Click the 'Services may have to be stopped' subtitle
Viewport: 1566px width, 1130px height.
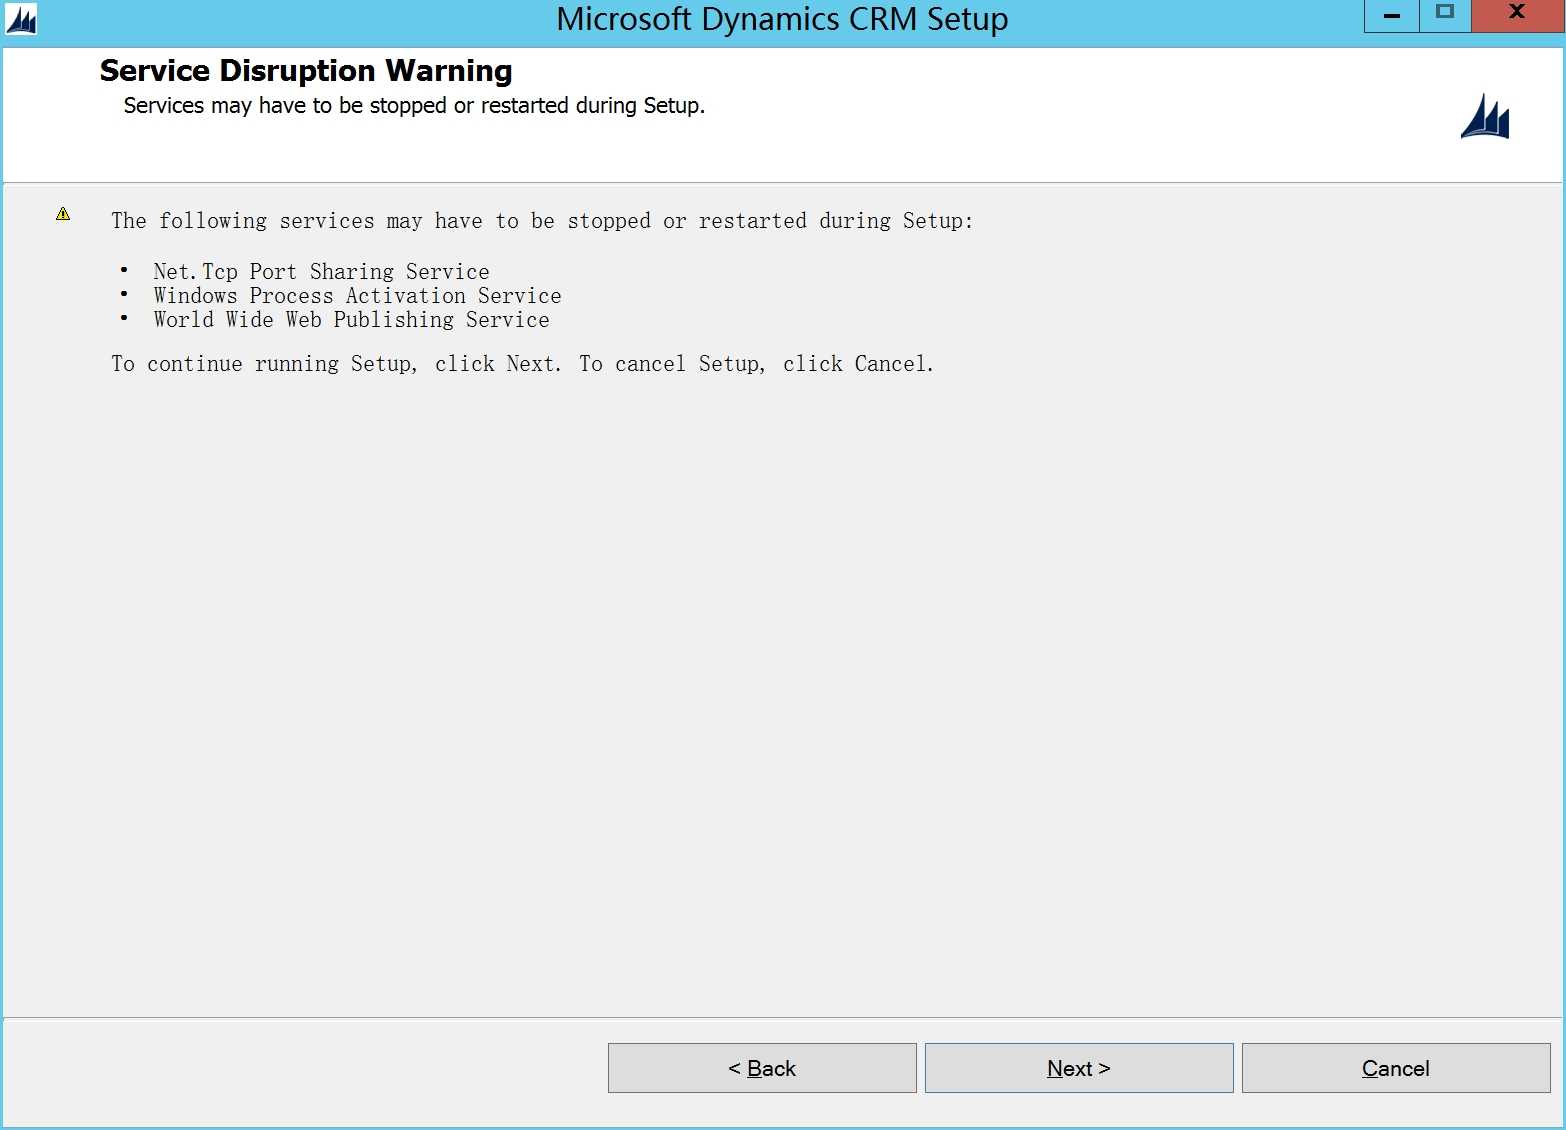414,106
